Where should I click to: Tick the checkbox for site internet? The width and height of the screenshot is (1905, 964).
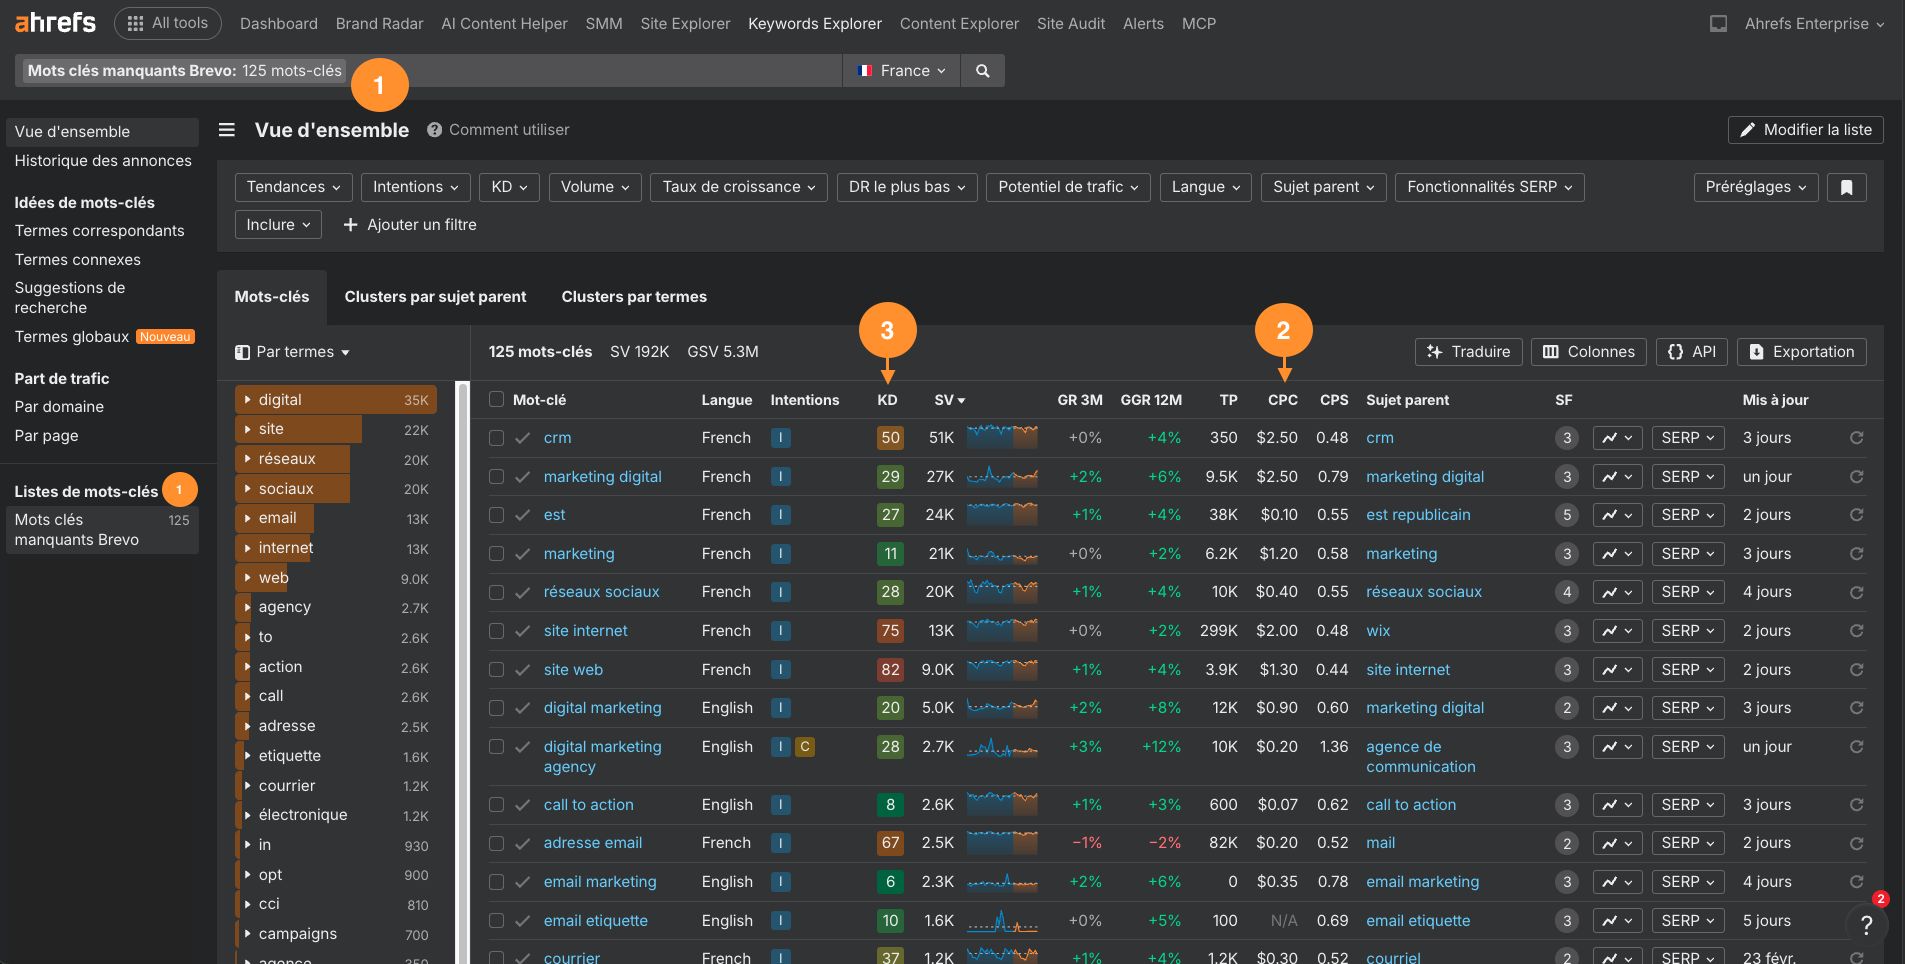point(496,631)
